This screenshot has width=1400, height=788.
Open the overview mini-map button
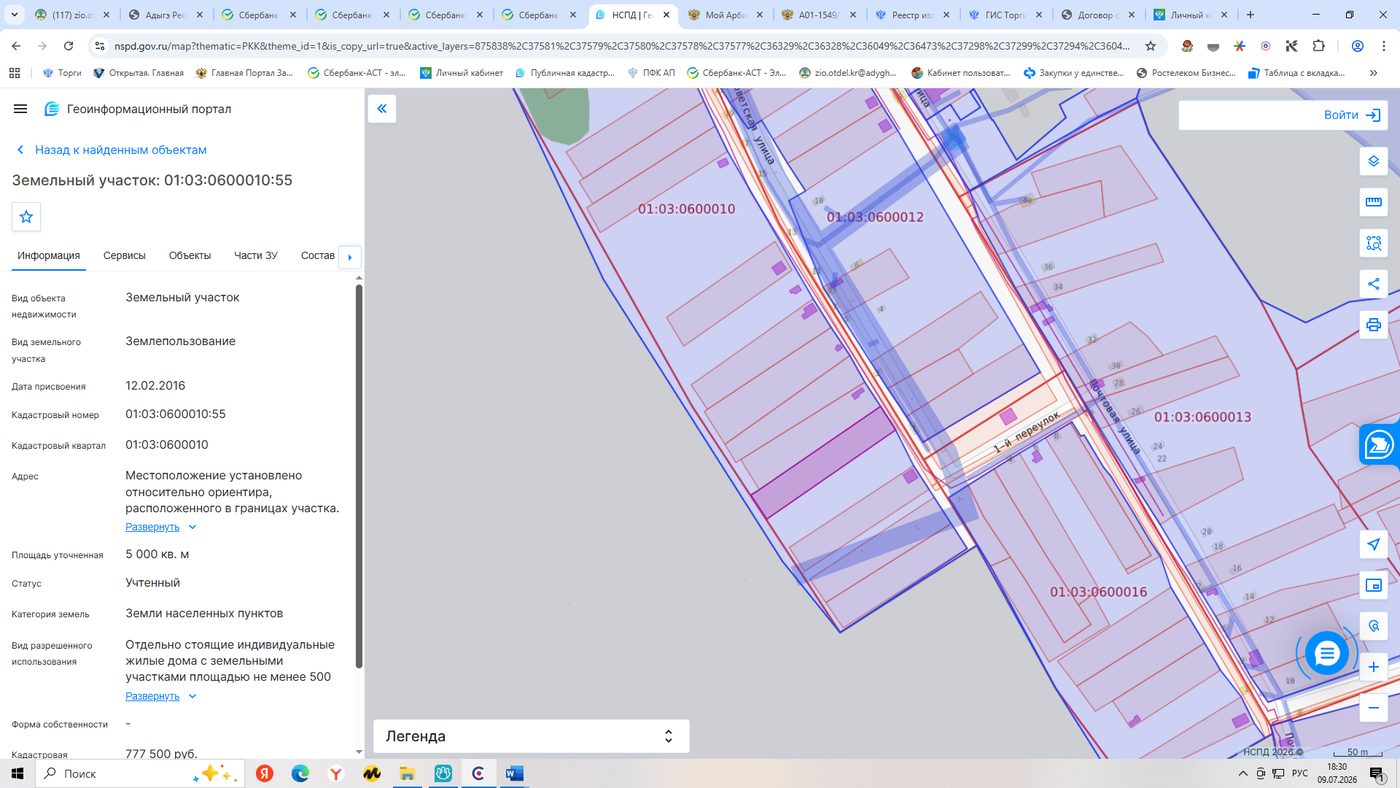click(1374, 585)
